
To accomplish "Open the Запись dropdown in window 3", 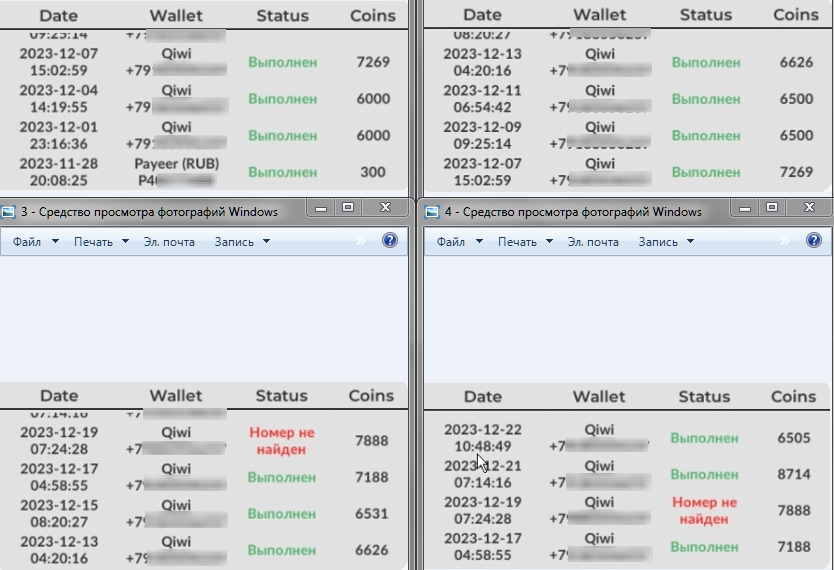I will point(242,242).
